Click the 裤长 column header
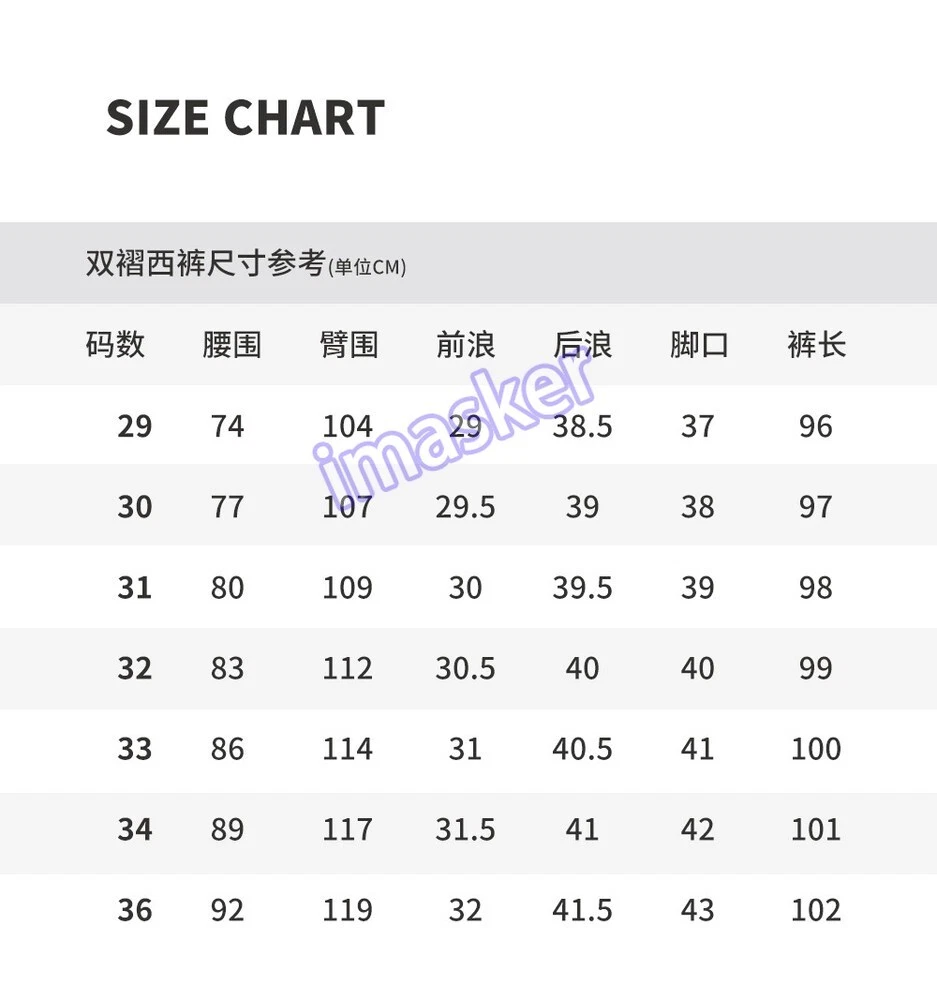Image resolution: width=937 pixels, height=1000 pixels. click(x=816, y=345)
